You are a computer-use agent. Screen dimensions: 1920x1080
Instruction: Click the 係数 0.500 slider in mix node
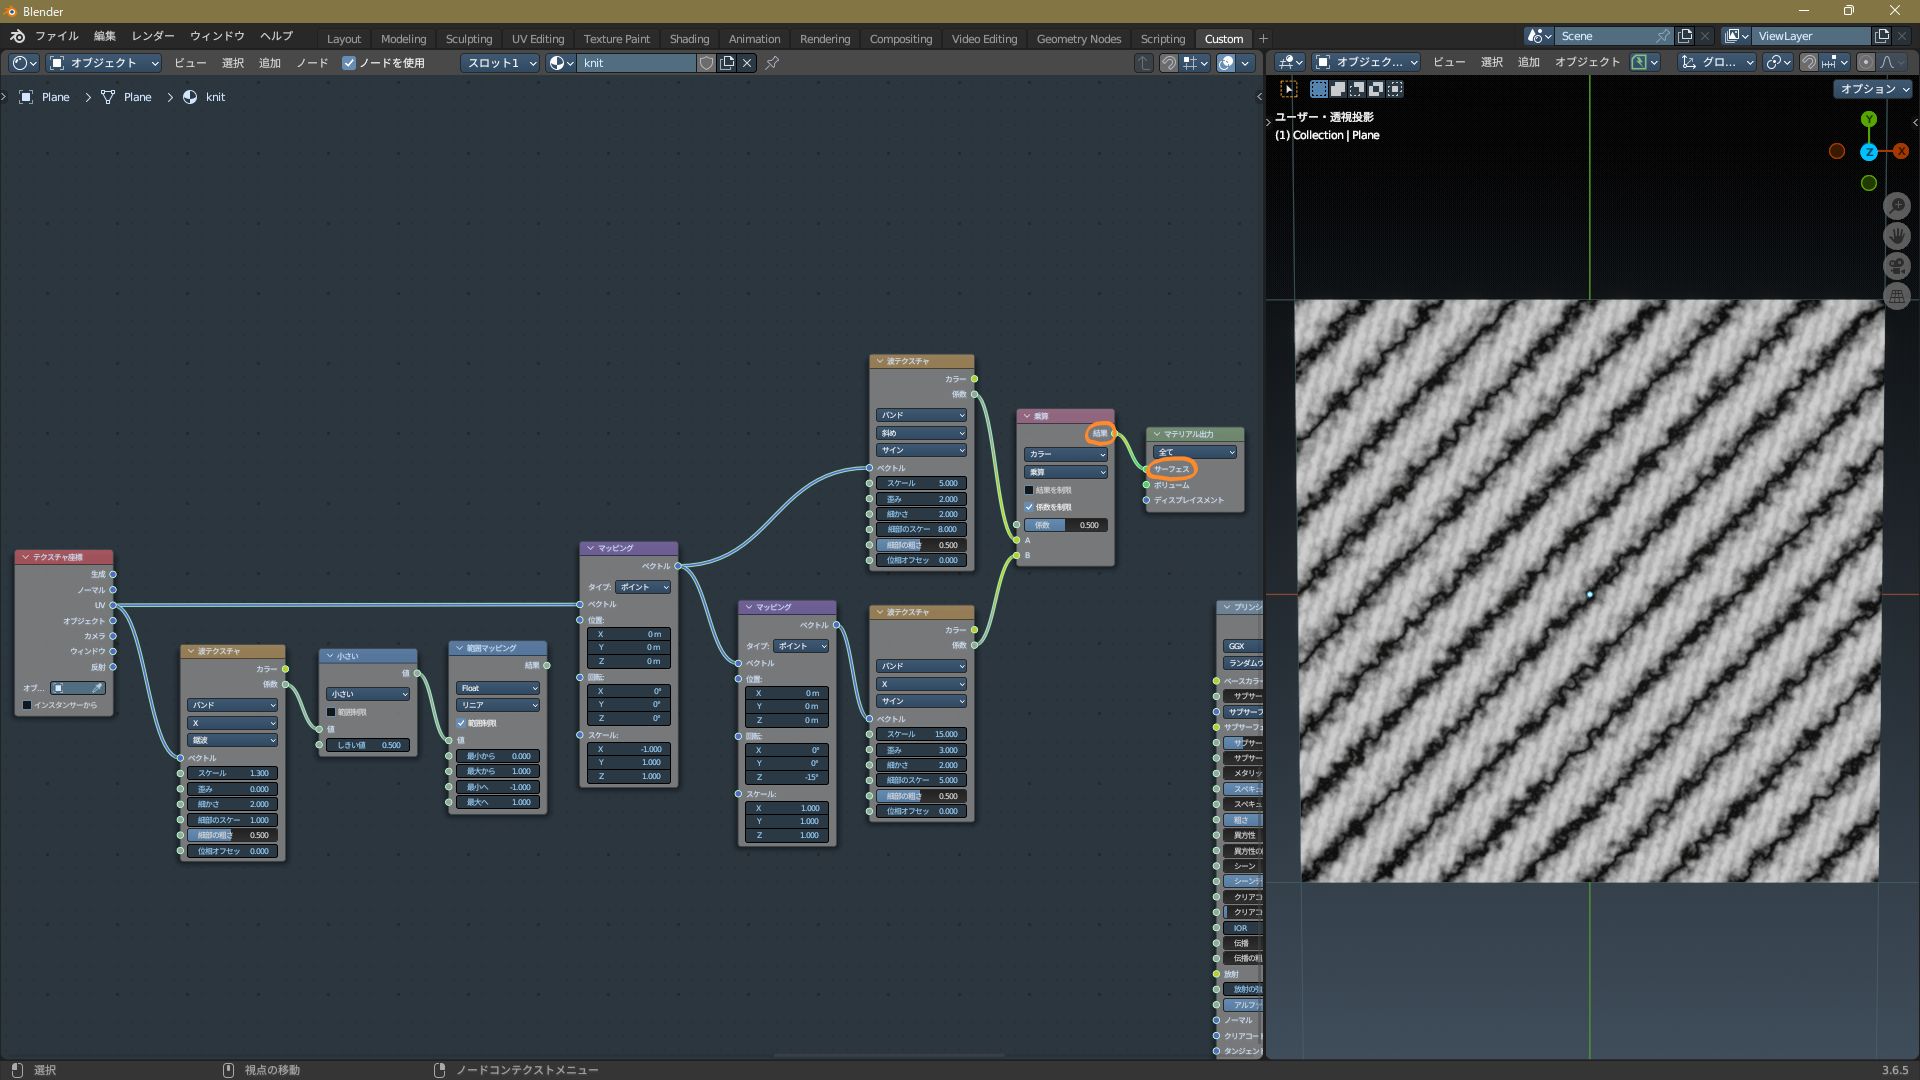pyautogui.click(x=1065, y=525)
